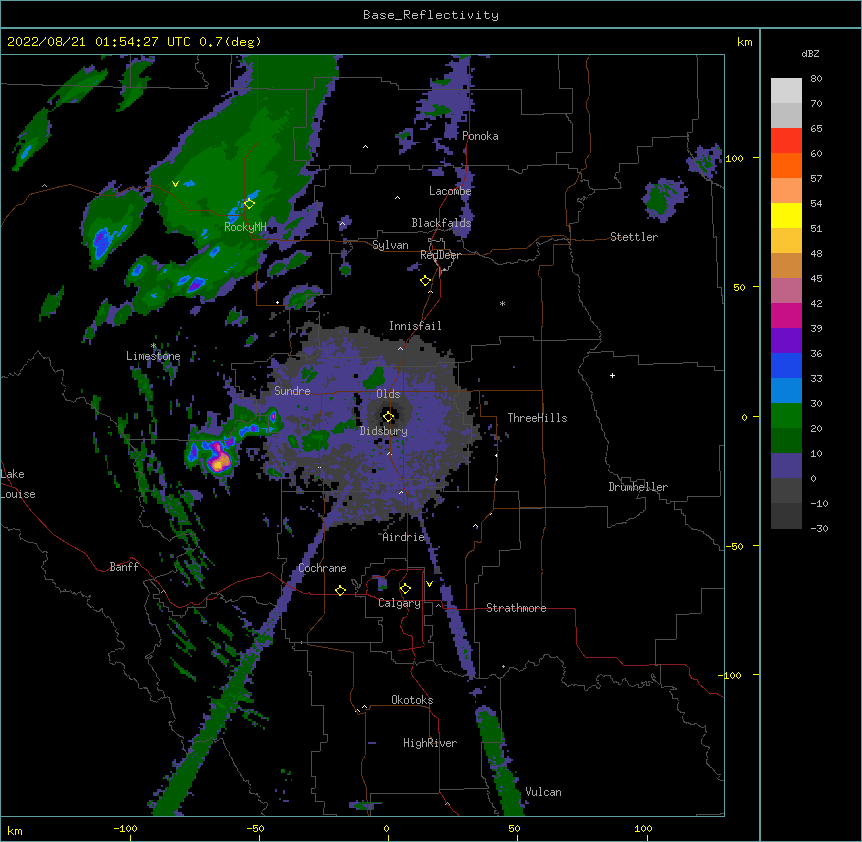Pick the mauve 42–45 dBZ legend swatch
The height and width of the screenshot is (842, 862).
click(x=786, y=291)
